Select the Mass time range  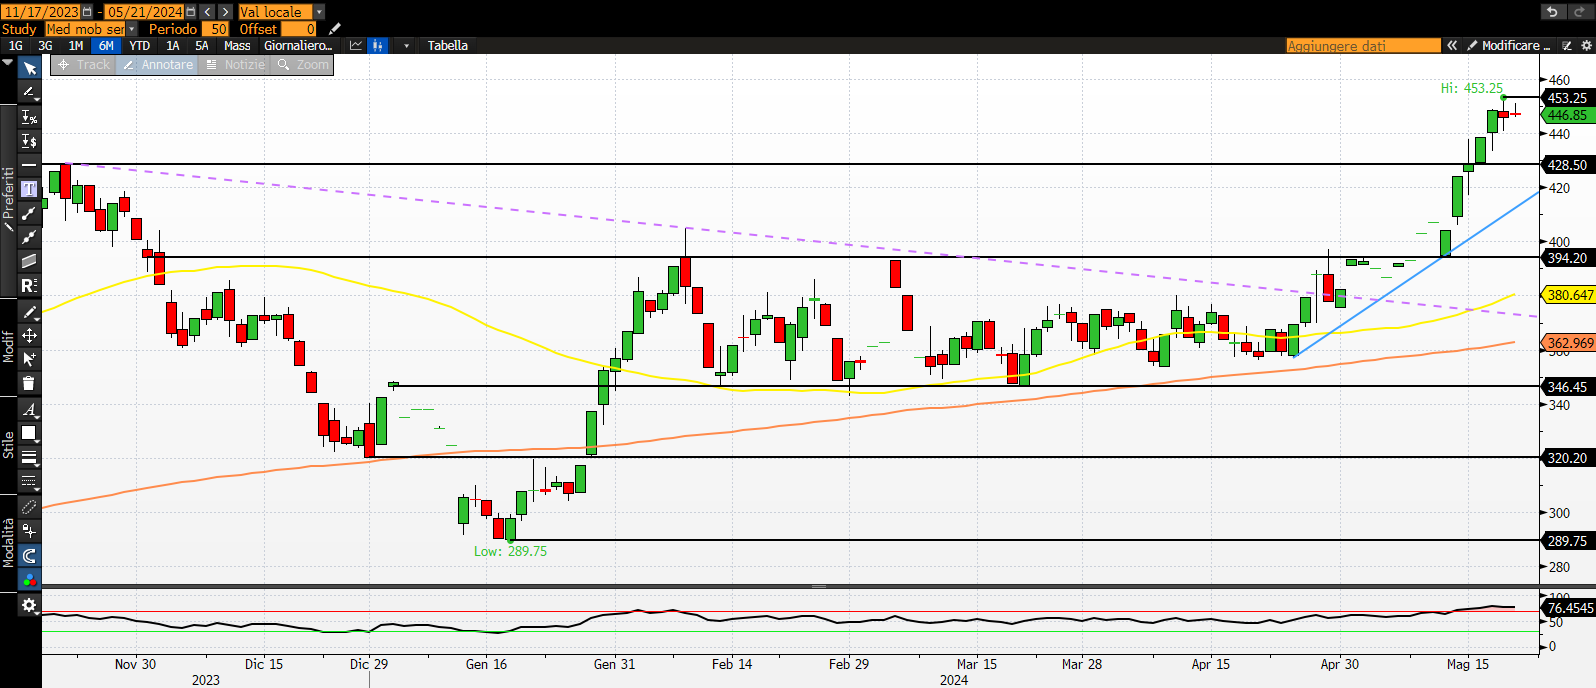[x=237, y=45]
